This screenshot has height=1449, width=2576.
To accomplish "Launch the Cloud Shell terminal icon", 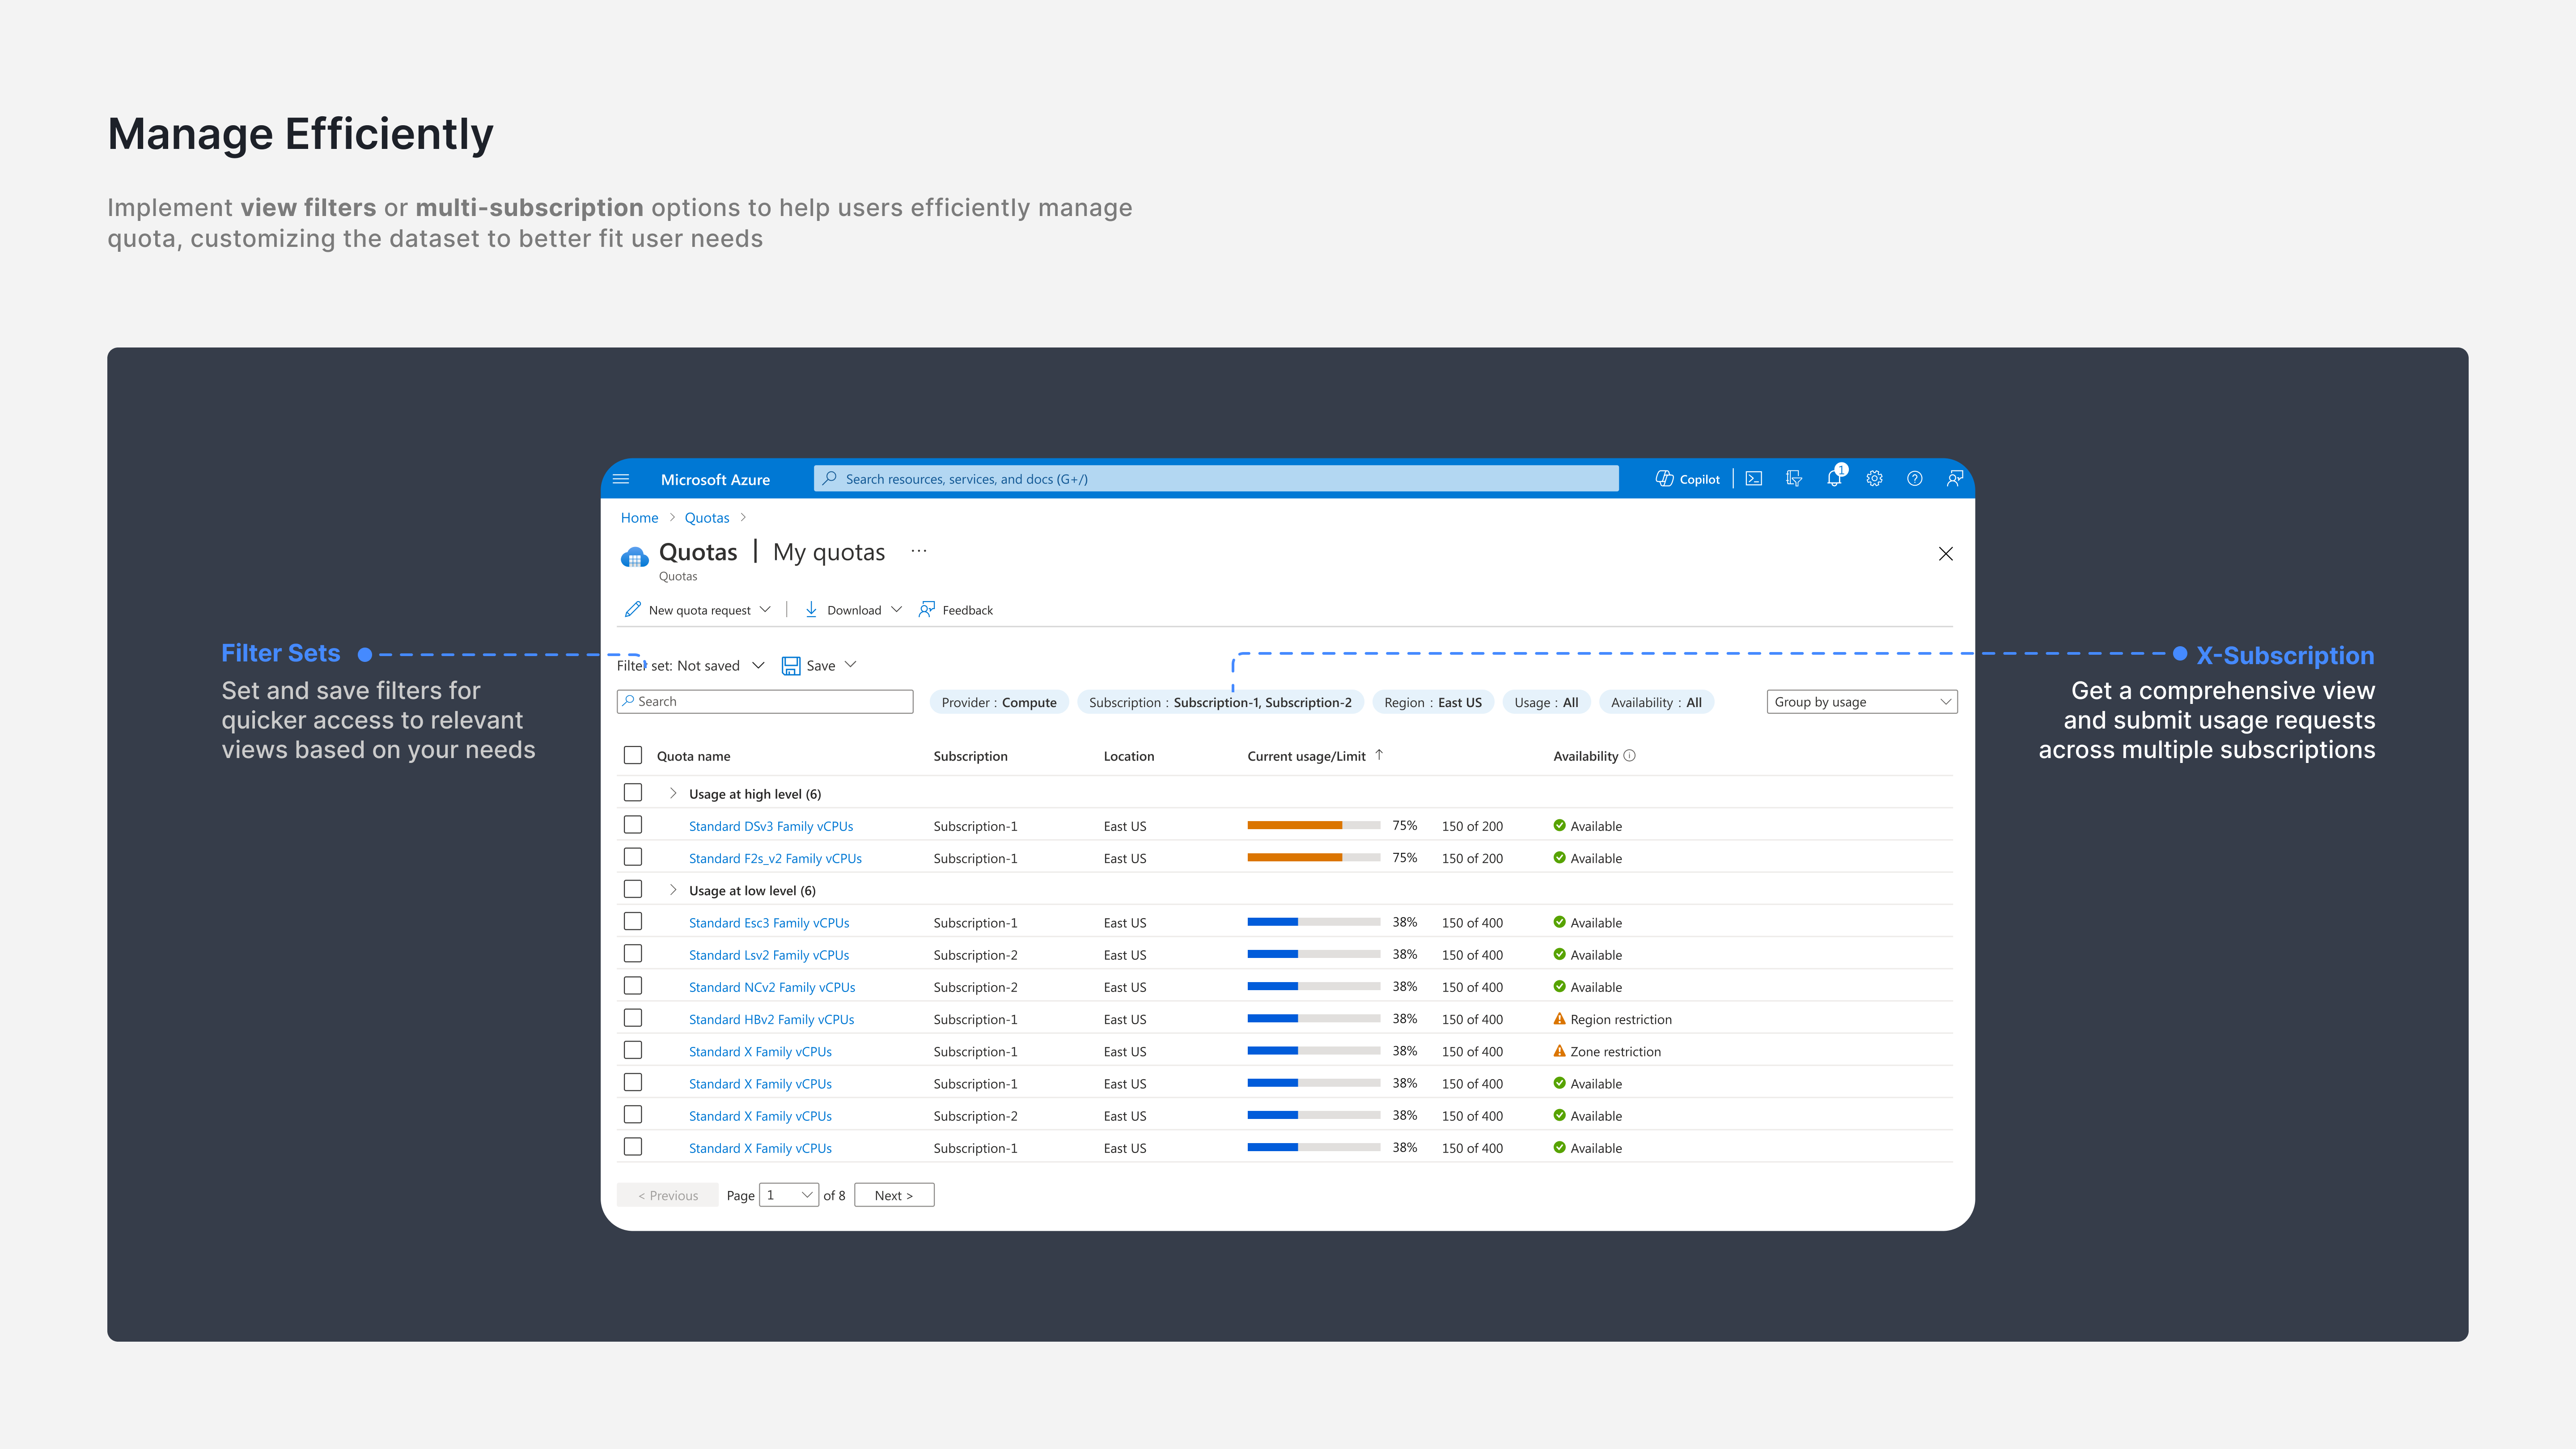I will coord(1754,479).
